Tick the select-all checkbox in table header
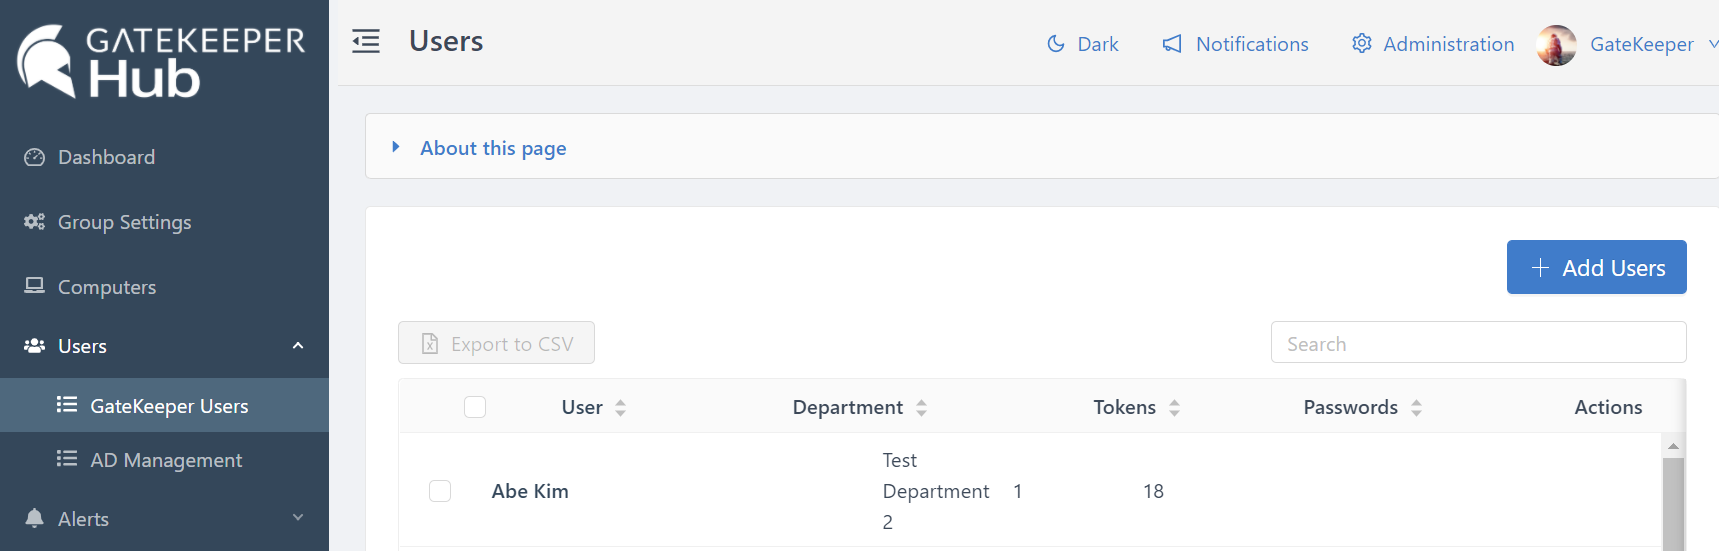The image size is (1719, 551). pos(475,407)
